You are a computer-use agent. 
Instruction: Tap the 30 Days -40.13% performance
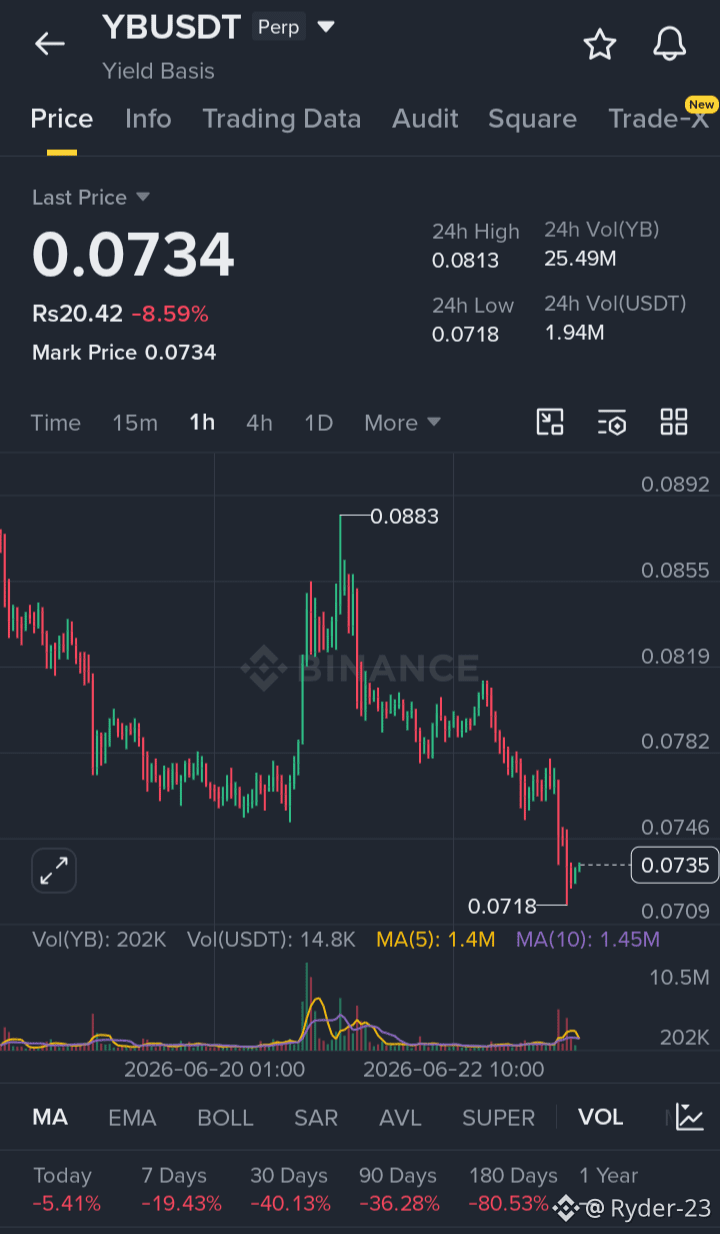click(290, 1190)
